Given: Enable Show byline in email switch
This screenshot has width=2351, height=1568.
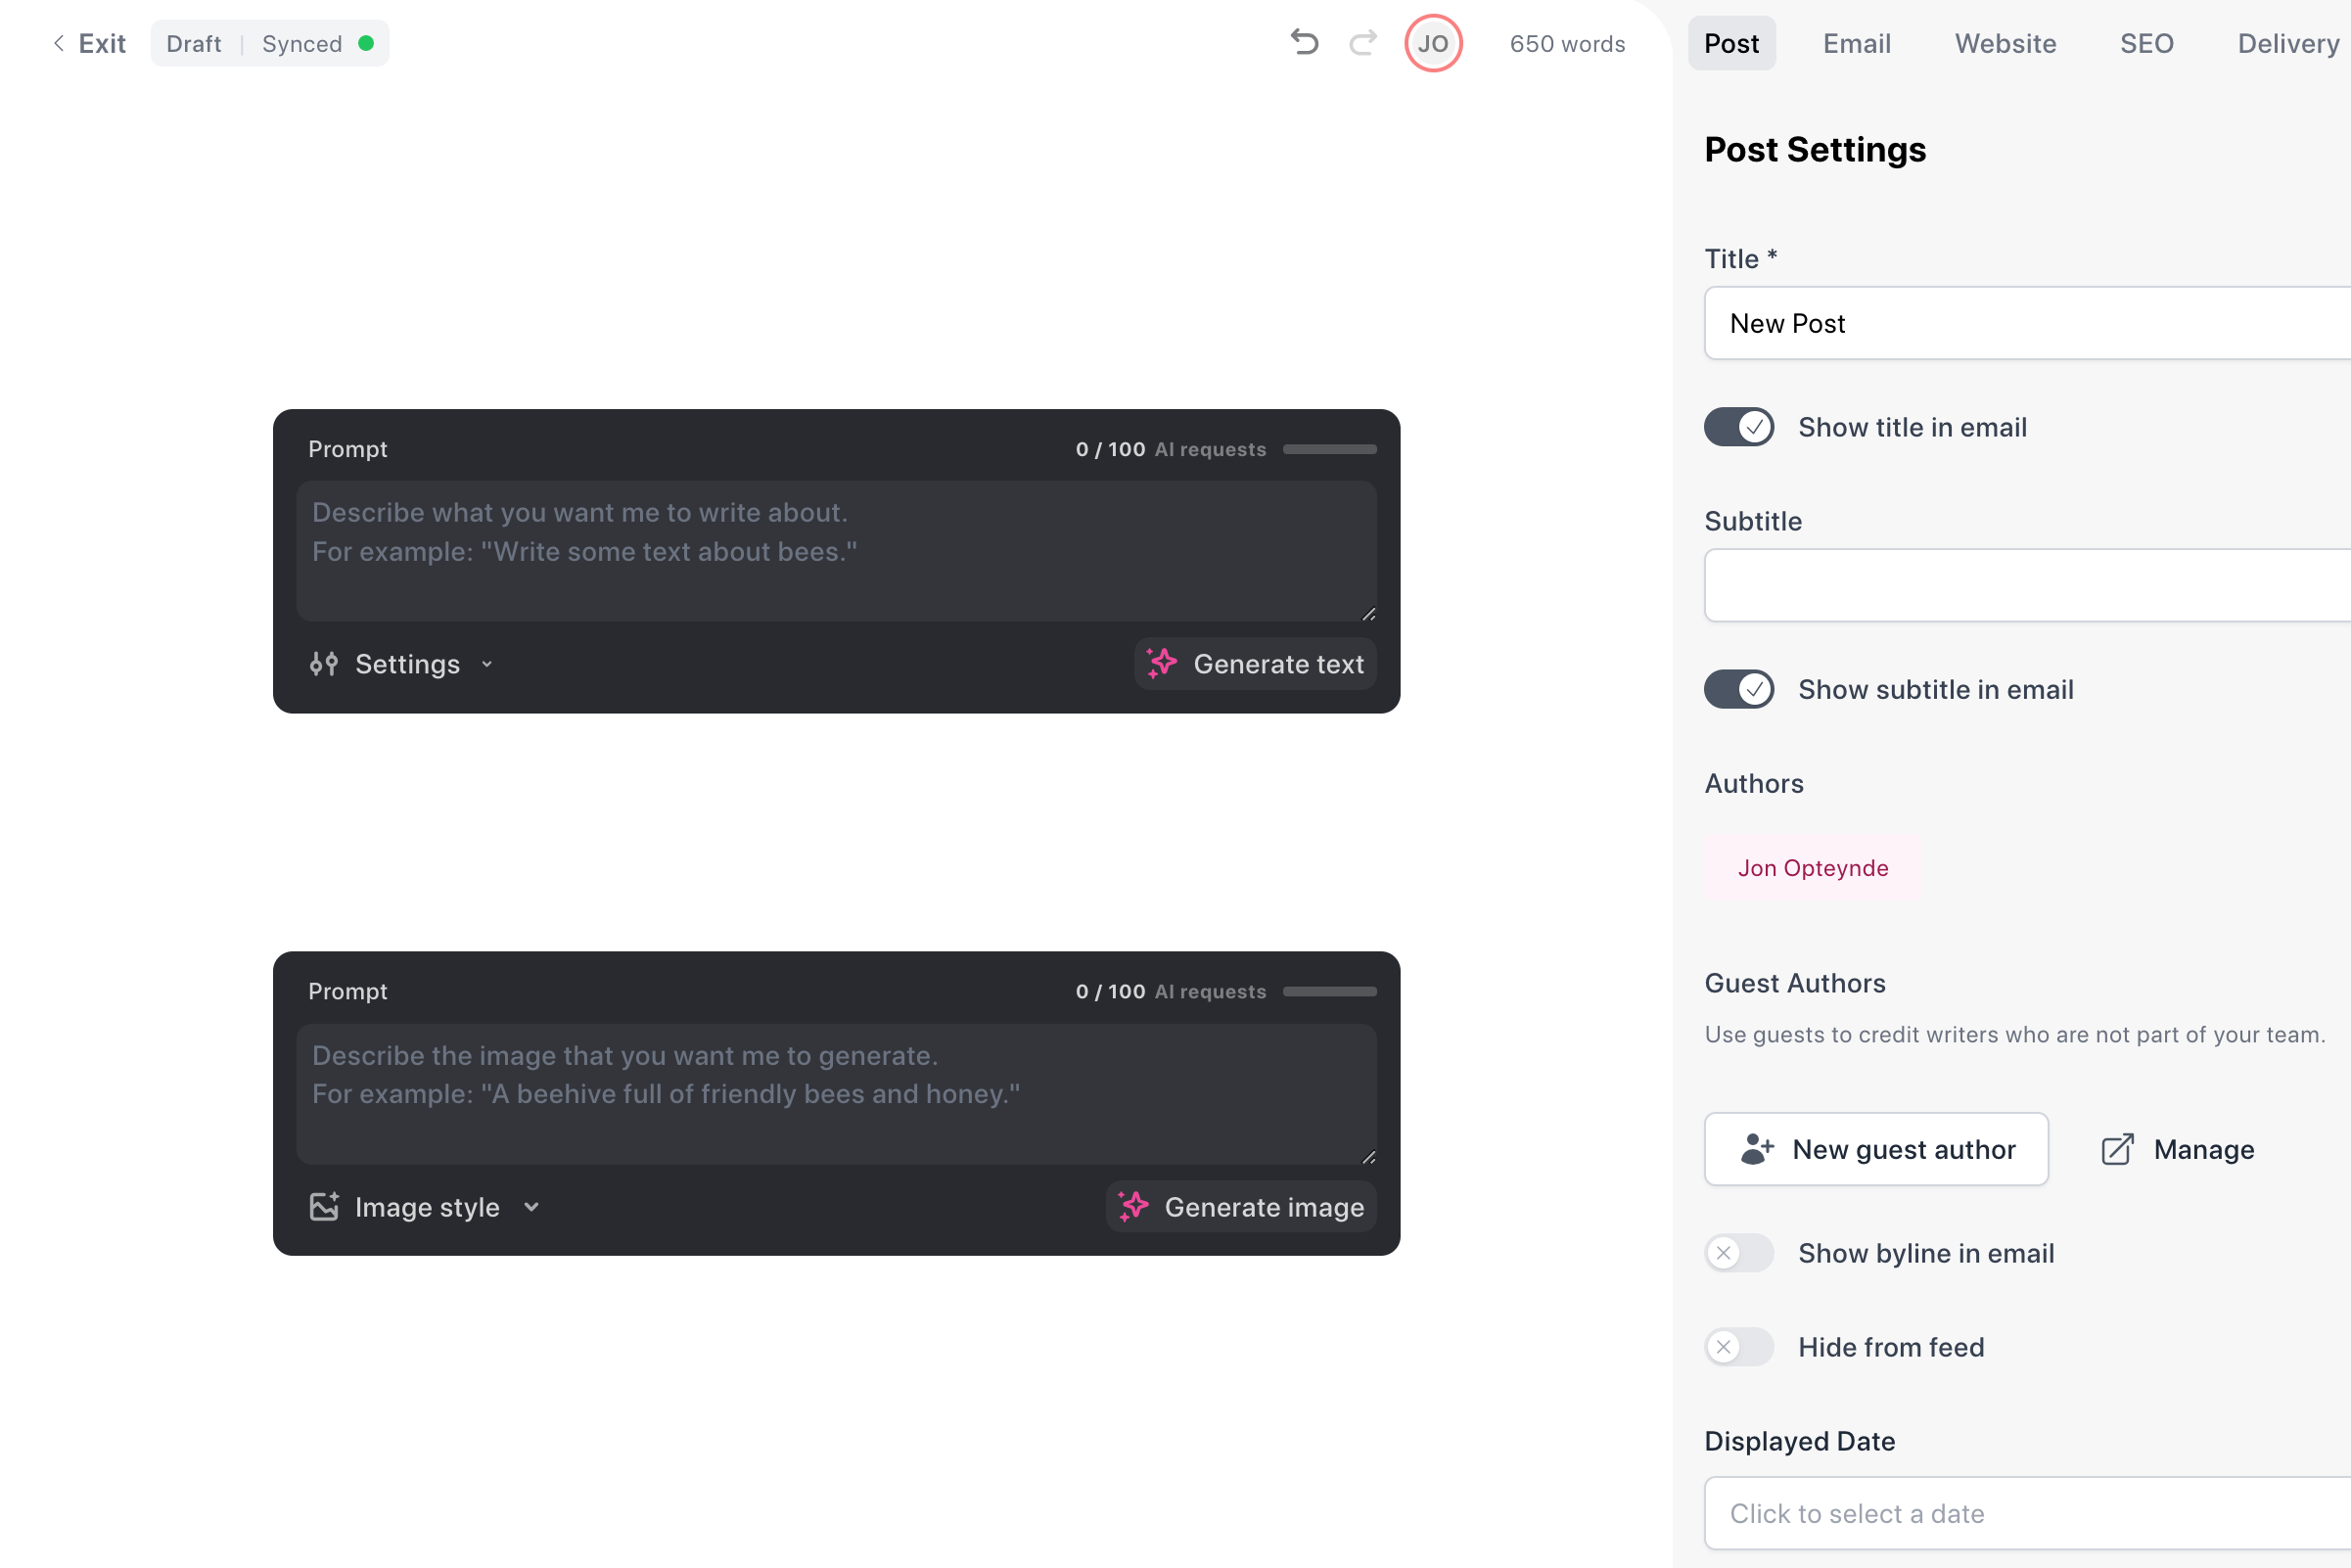Looking at the screenshot, I should 1738,1252.
